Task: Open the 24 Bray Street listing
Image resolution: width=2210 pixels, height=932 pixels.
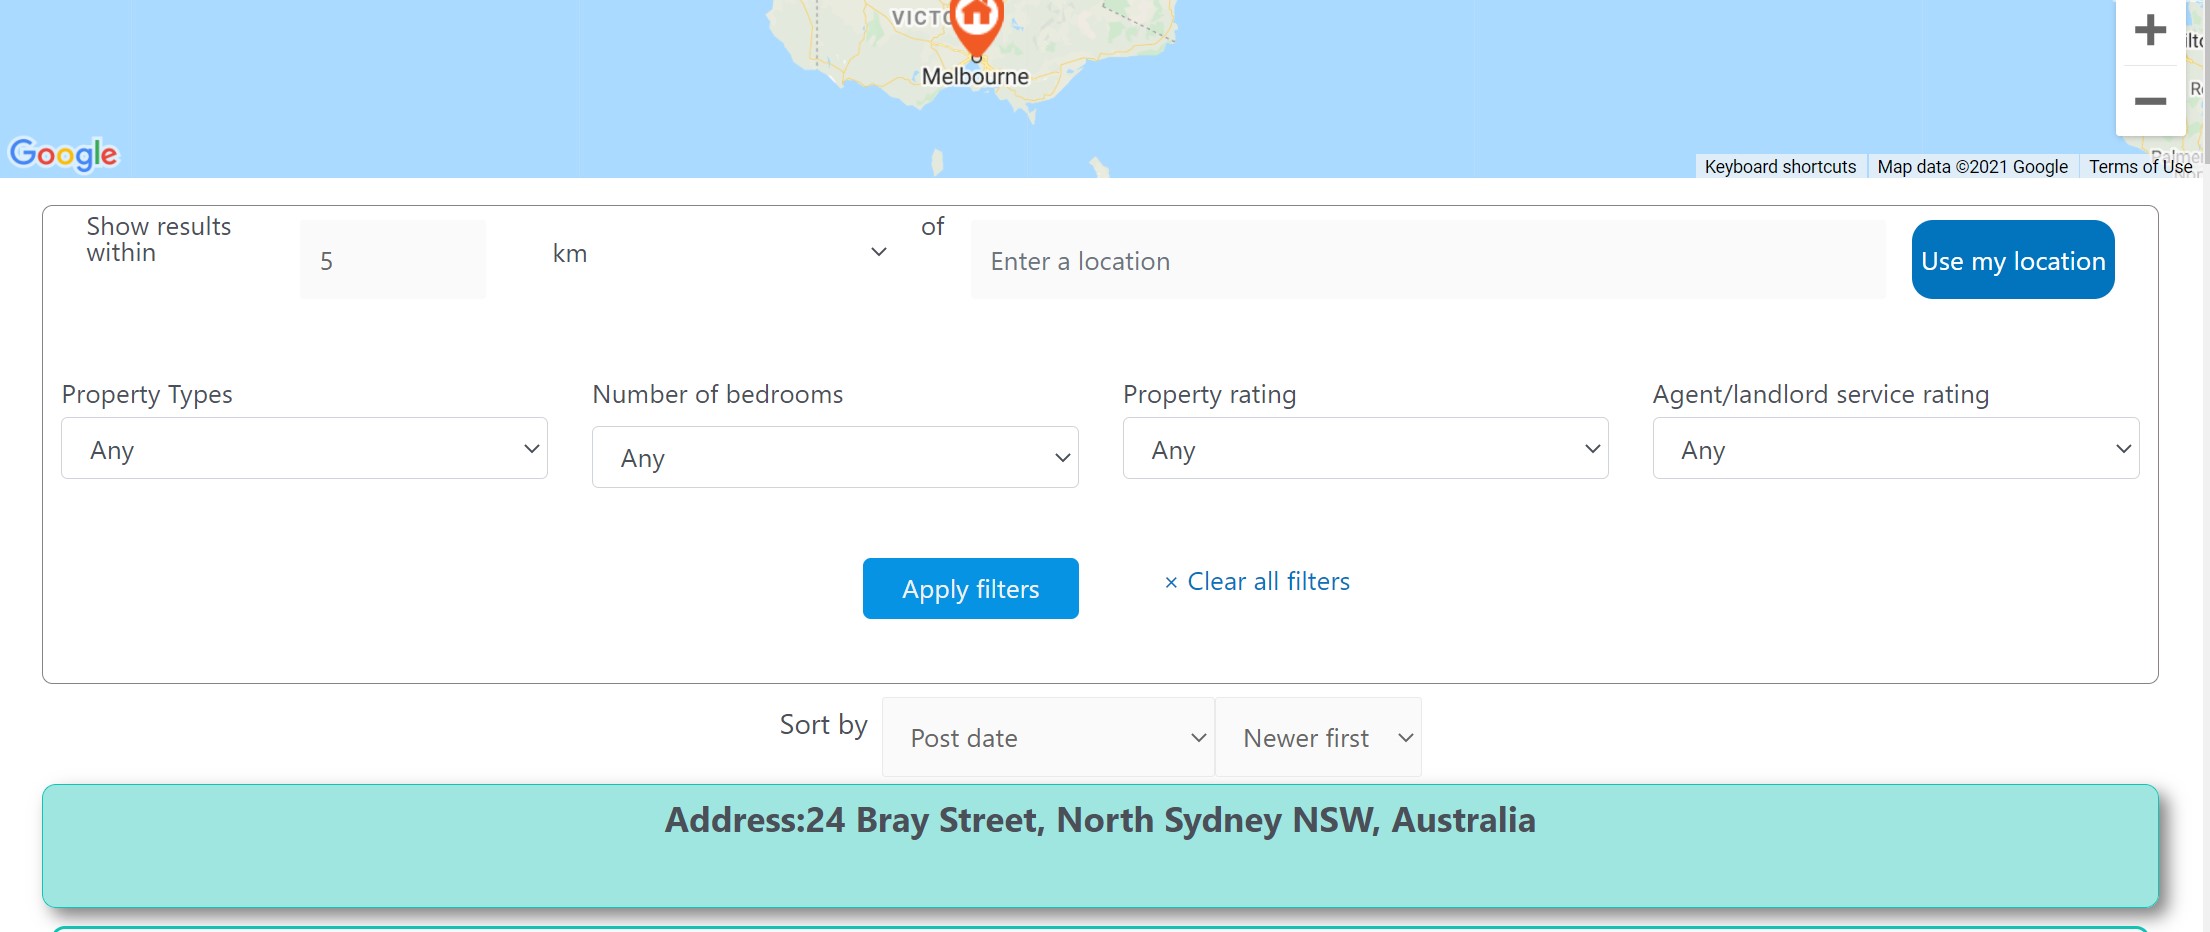Action: pos(1100,846)
